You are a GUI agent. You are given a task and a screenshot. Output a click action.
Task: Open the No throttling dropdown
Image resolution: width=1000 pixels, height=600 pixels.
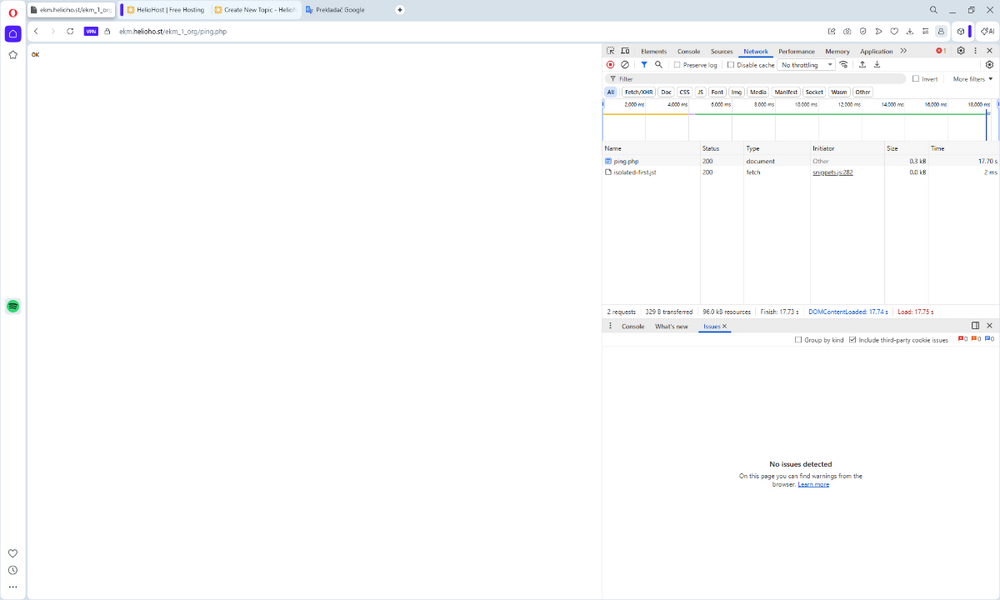click(x=807, y=65)
